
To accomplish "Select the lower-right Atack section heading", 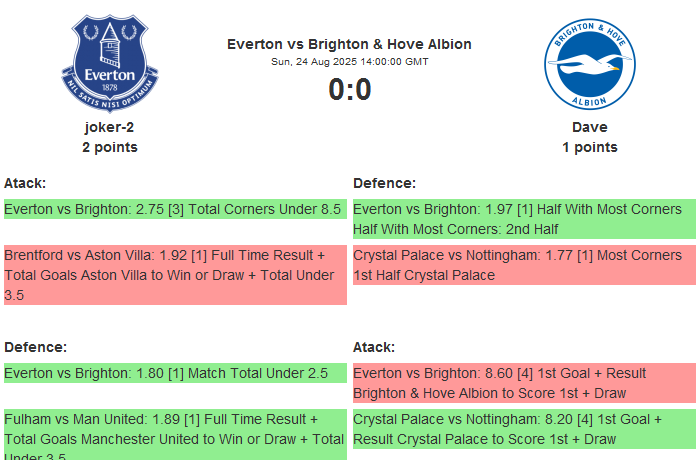I will point(374,347).
